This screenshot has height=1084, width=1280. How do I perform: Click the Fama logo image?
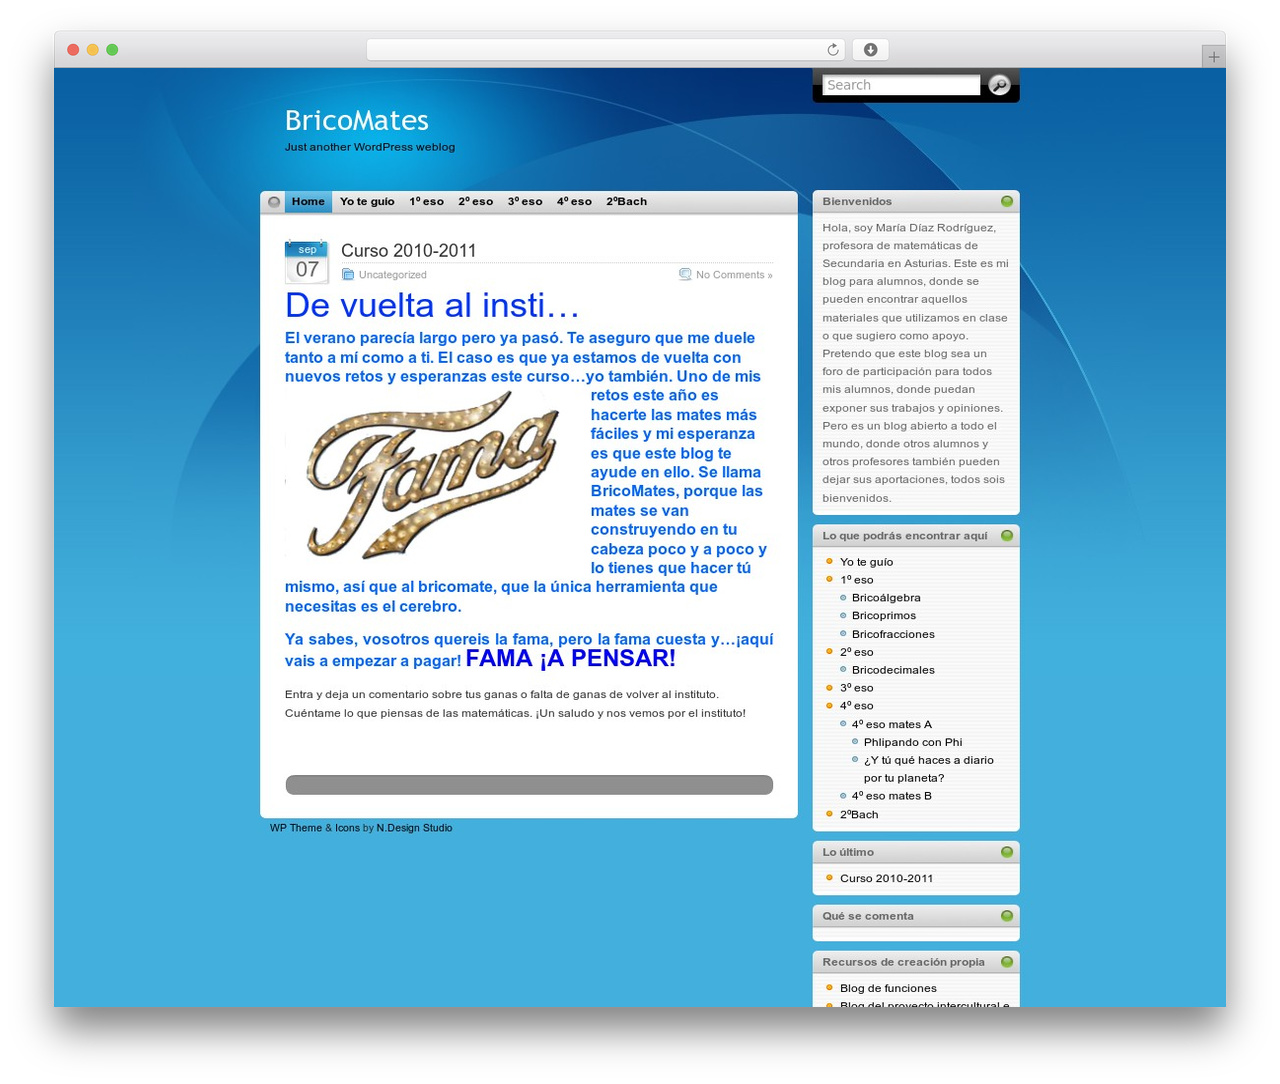[433, 475]
